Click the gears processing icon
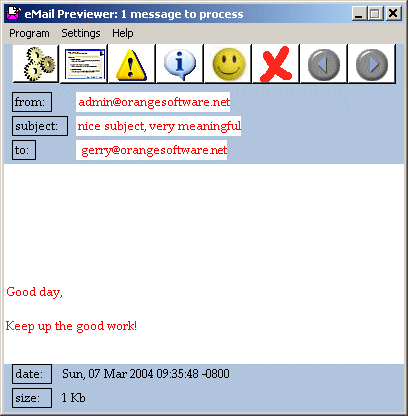 tap(36, 63)
